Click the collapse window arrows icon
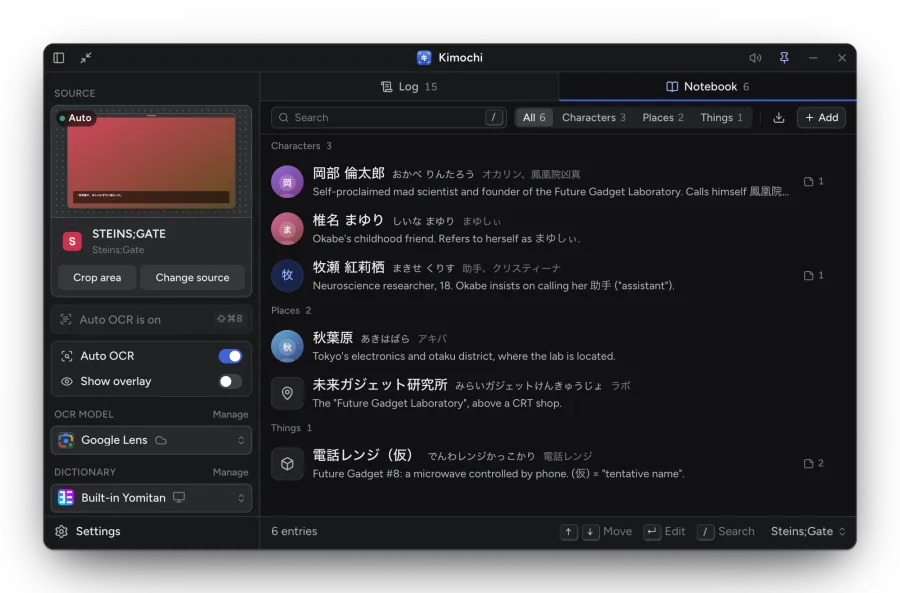 (86, 58)
